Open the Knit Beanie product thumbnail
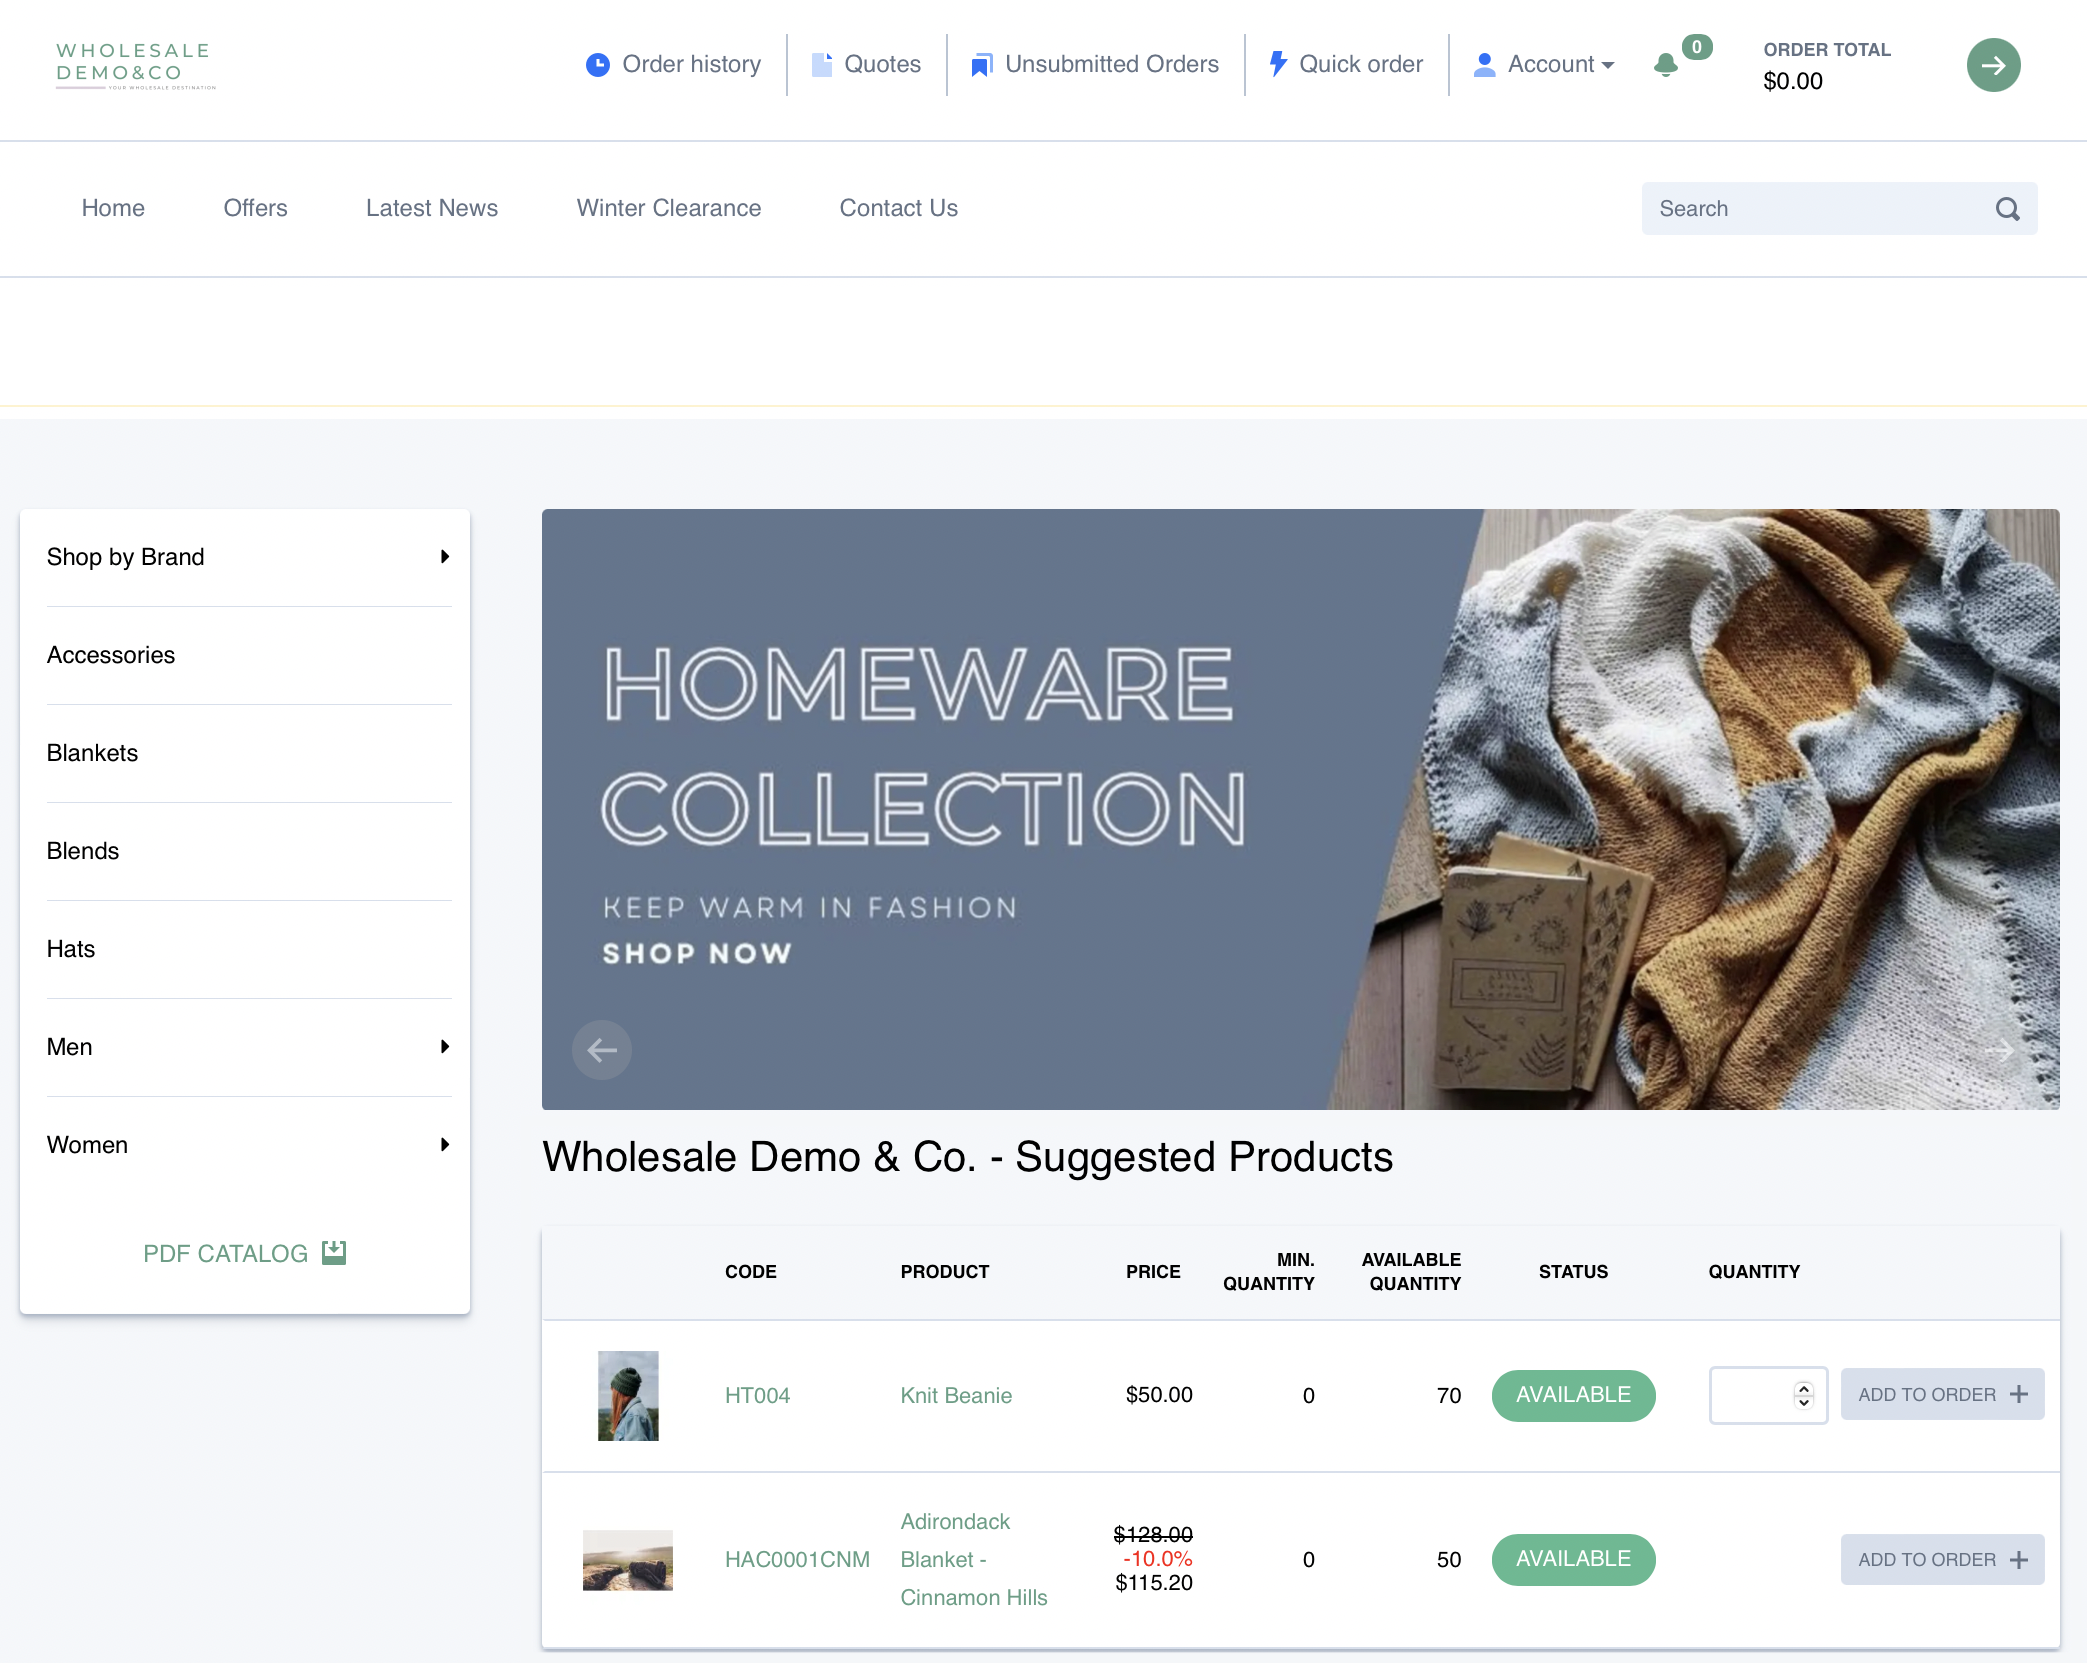Viewport: 2087px width, 1663px height. point(628,1396)
